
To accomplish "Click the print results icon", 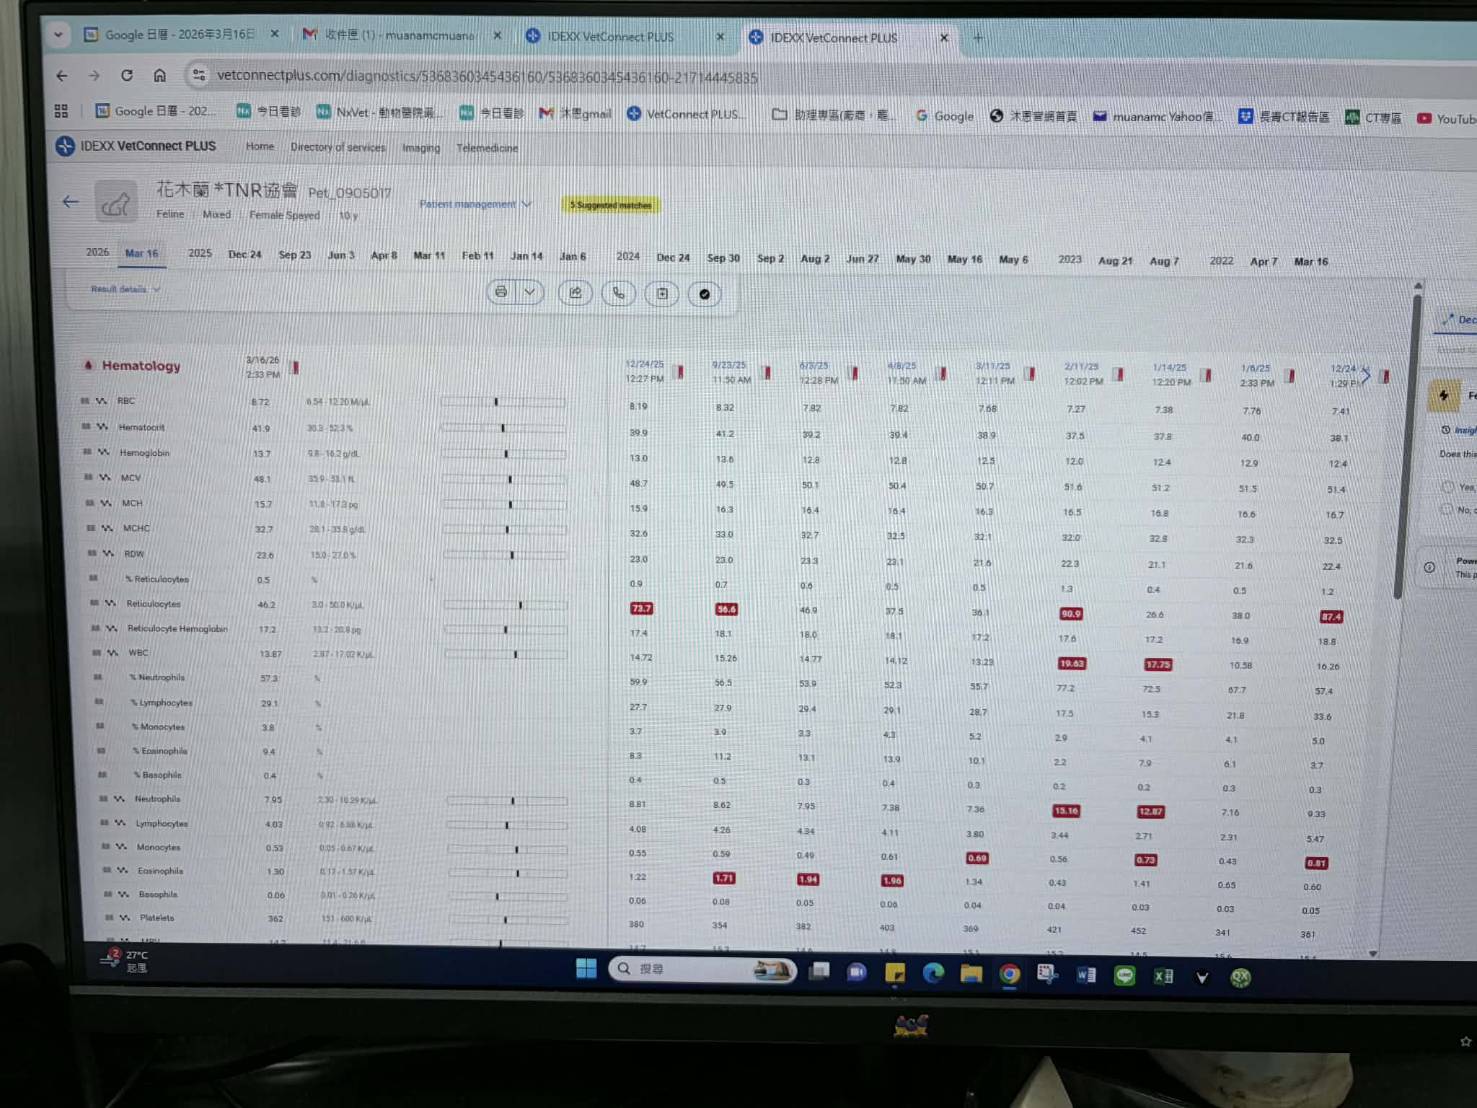I will click(x=501, y=293).
